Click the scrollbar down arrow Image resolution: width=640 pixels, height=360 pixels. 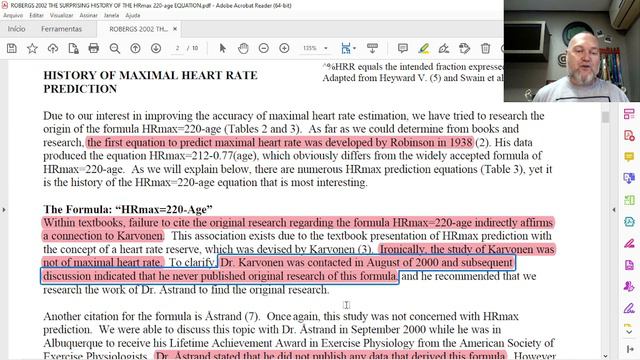605,356
